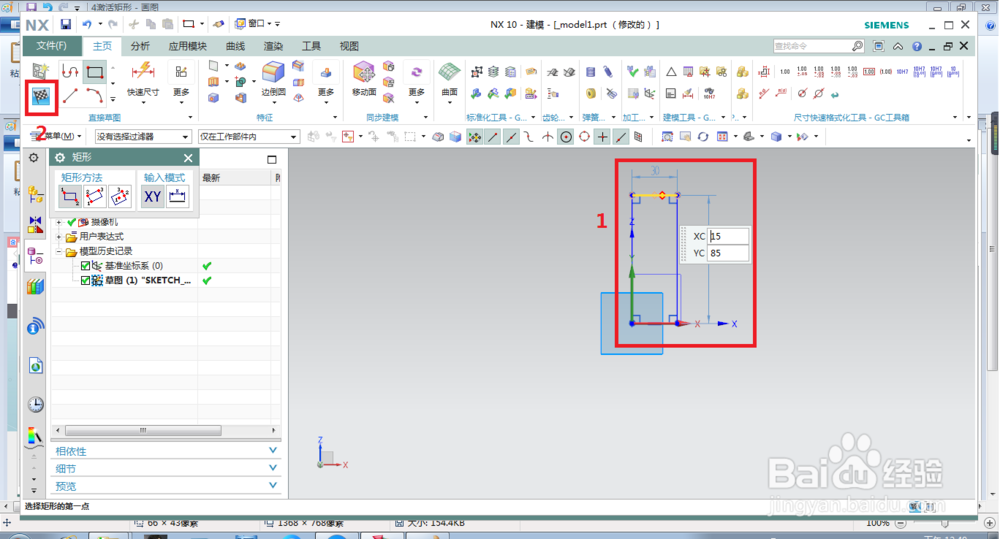Uncheck the 基准坐标系 (0) checkbox
This screenshot has height=539, width=1000.
click(85, 266)
